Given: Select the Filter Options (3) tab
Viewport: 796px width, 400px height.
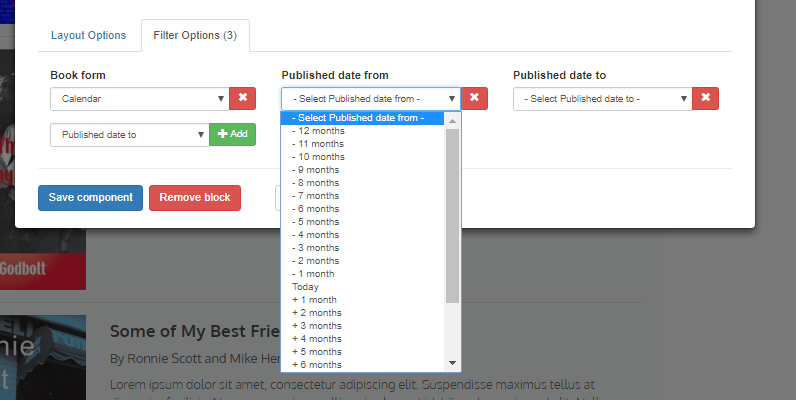Looking at the screenshot, I should pos(195,35).
